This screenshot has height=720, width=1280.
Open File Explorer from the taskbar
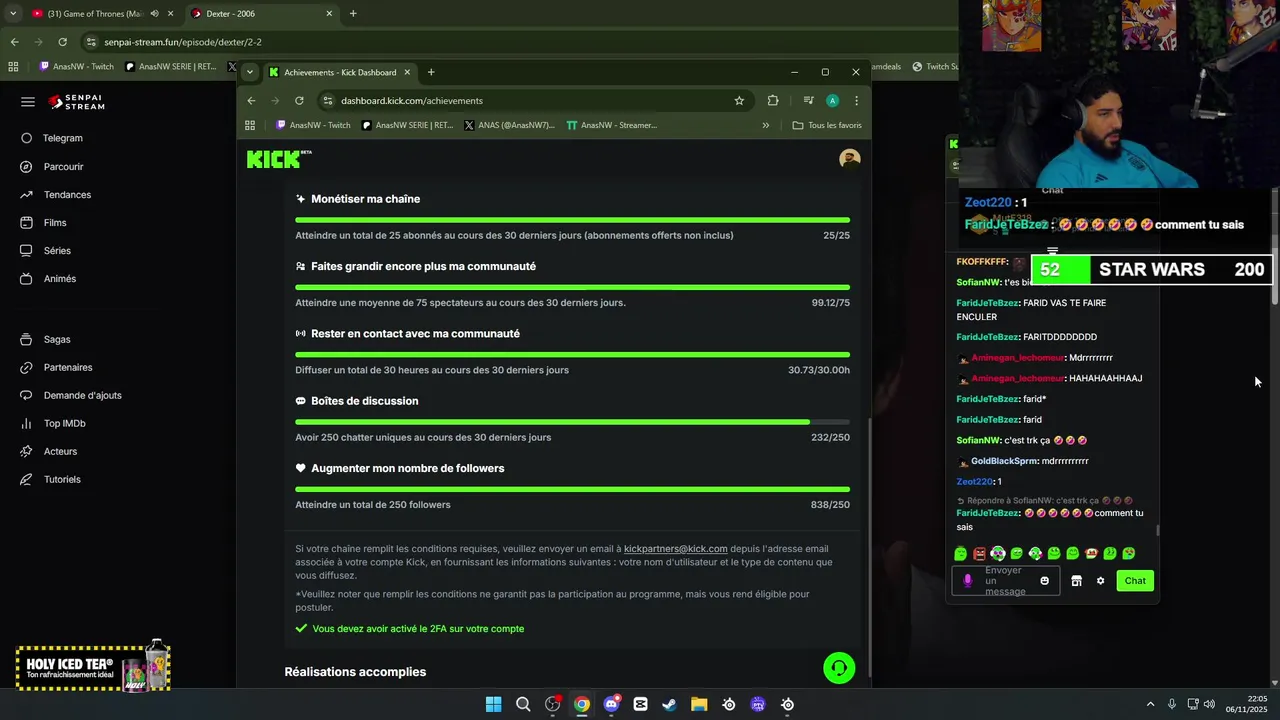tap(699, 704)
